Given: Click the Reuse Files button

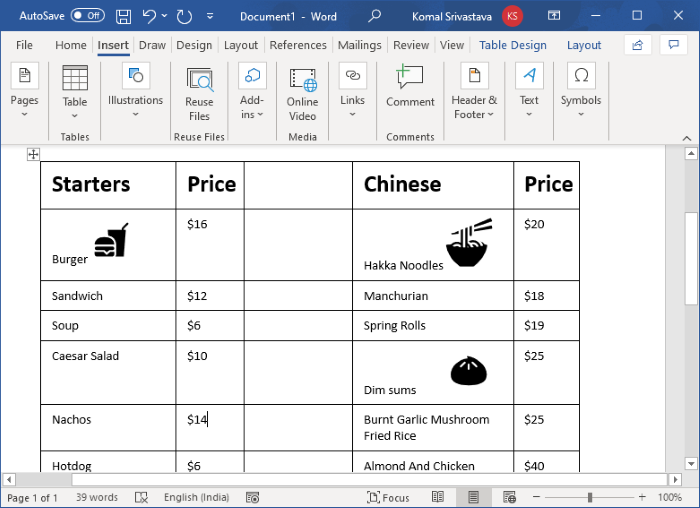Looking at the screenshot, I should point(199,95).
